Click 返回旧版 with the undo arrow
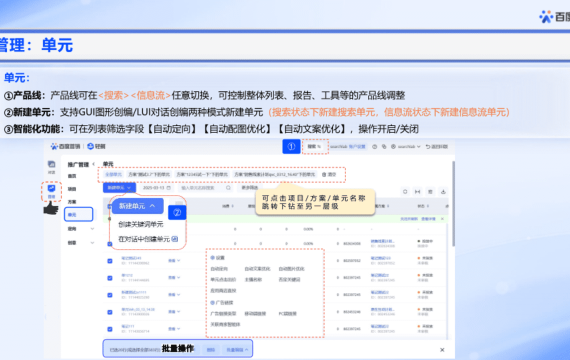The height and width of the screenshot is (360, 570). pos(437,147)
